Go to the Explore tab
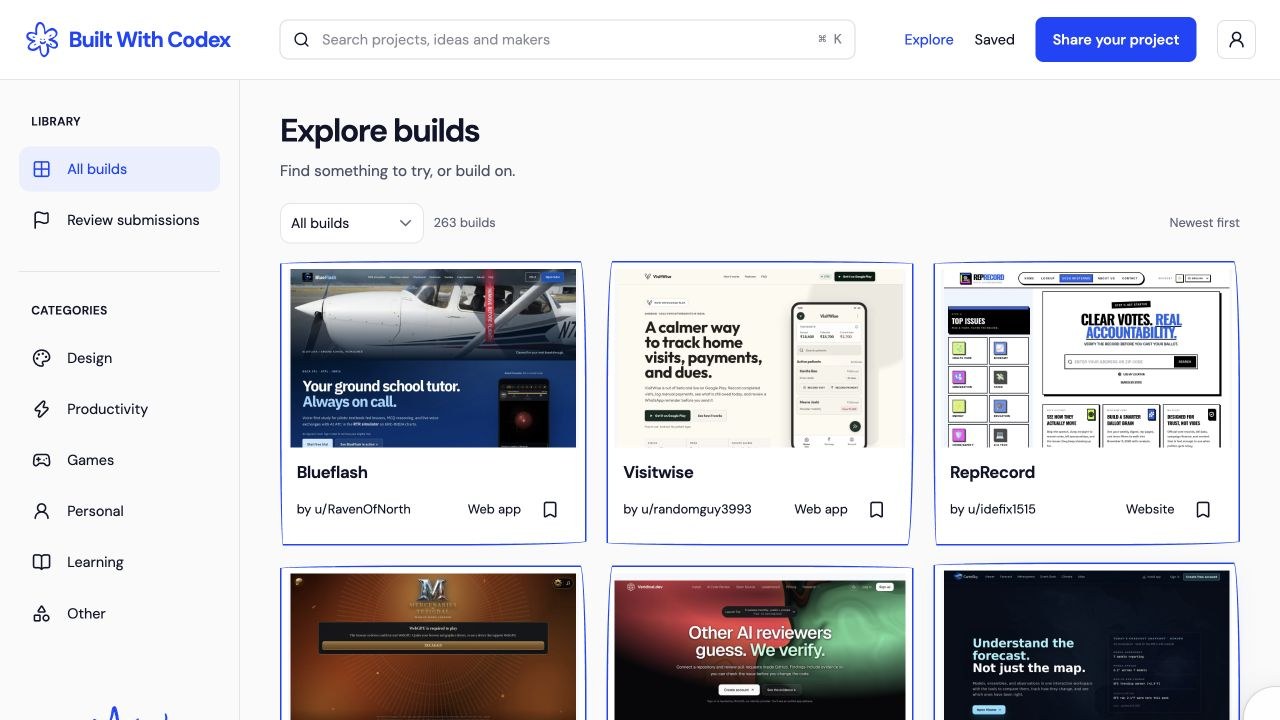 pos(929,40)
